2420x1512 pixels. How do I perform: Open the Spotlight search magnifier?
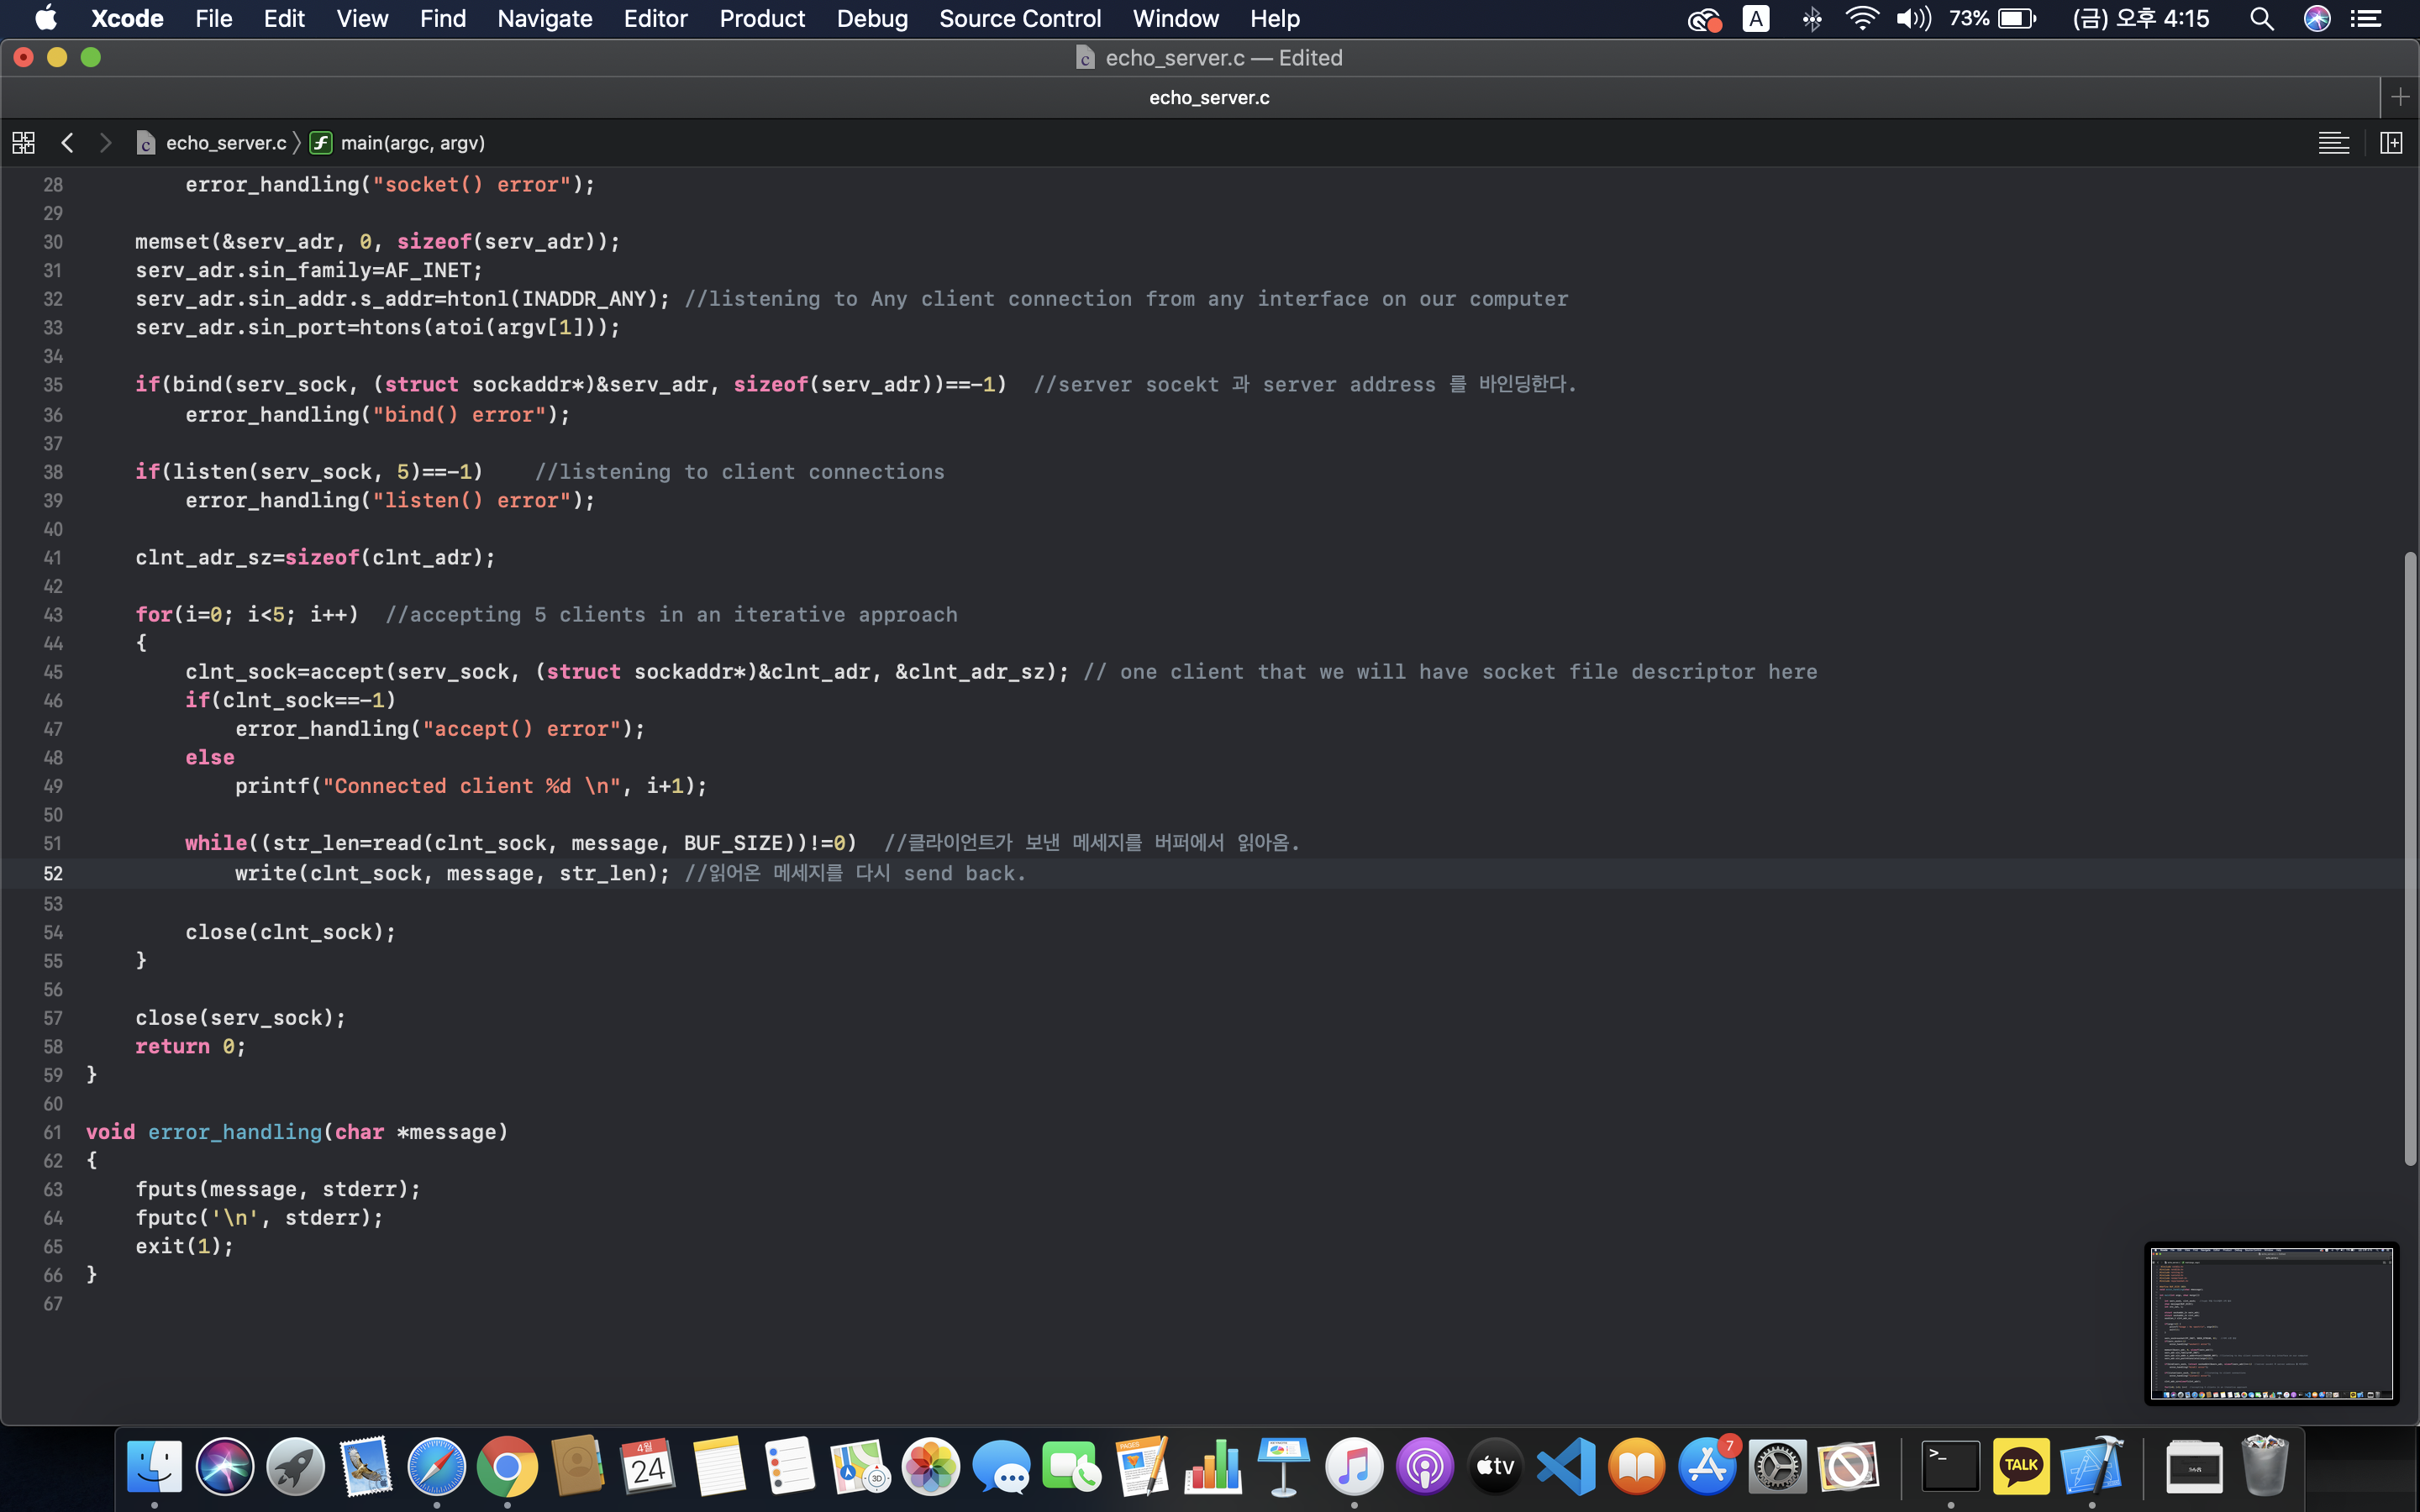coord(2261,19)
